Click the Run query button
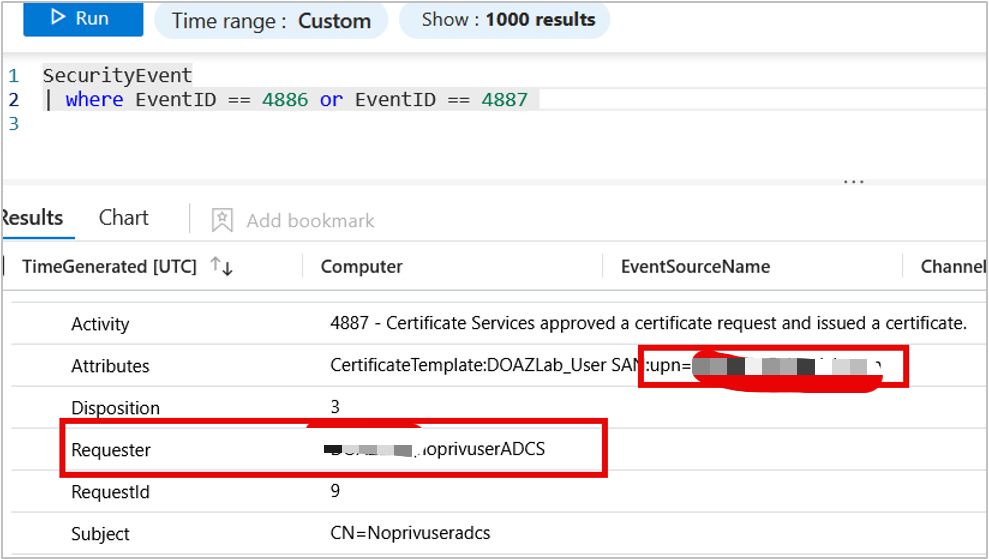This screenshot has height=559, width=989. (83, 19)
